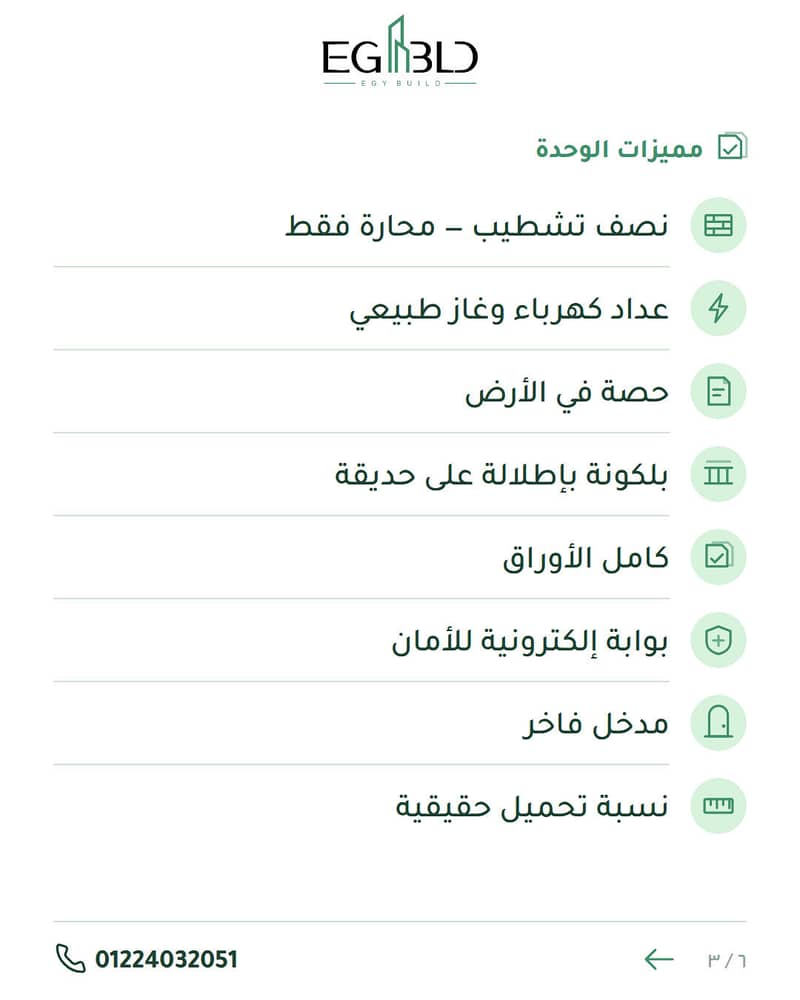This screenshot has height=1000, width=800.
Task: Click the phone number 01224032051
Action: pos(167,959)
